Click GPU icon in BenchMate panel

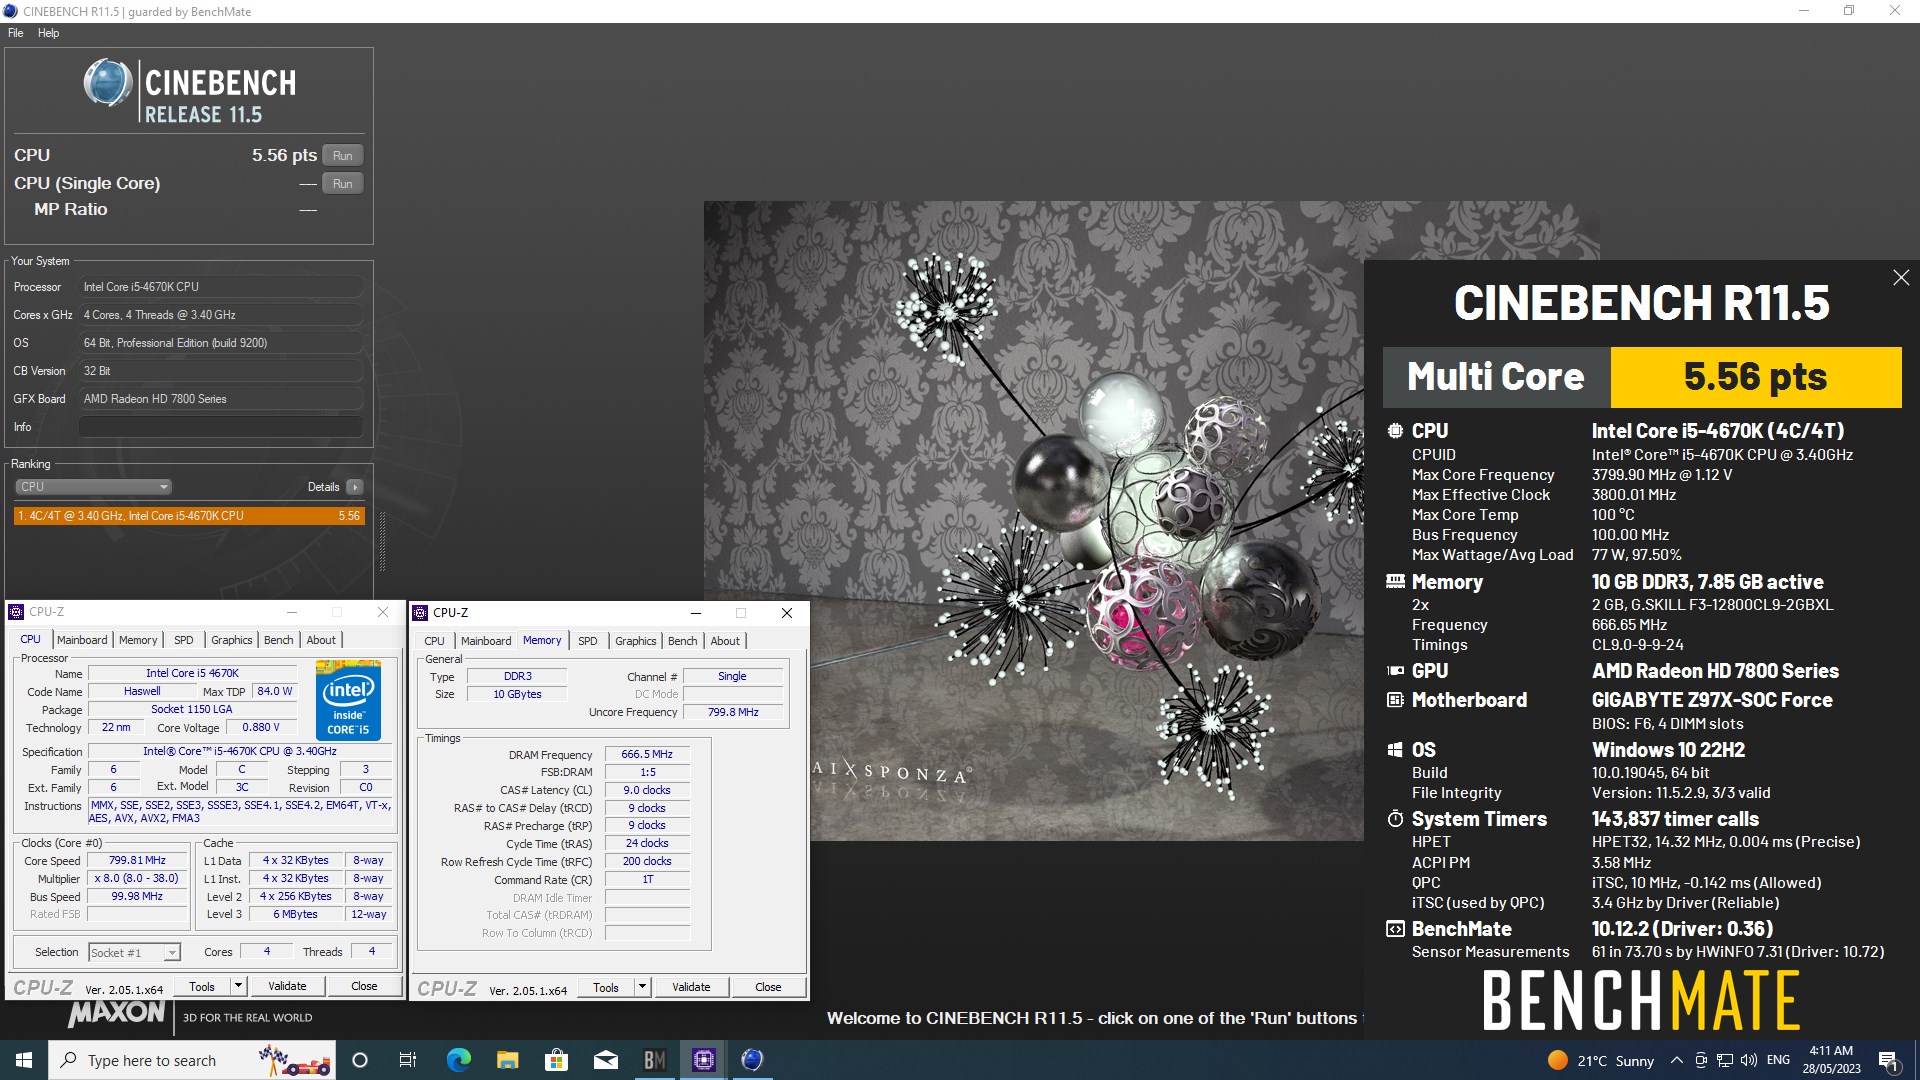coord(1395,671)
